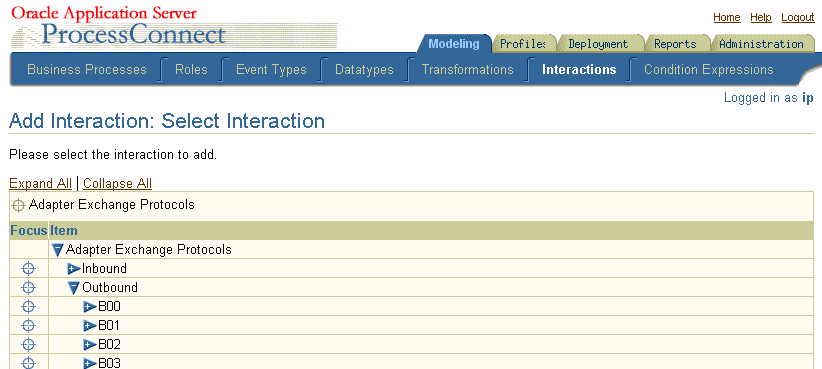This screenshot has width=822, height=369.
Task: Open the Condition Expressions subtab
Action: coord(709,70)
